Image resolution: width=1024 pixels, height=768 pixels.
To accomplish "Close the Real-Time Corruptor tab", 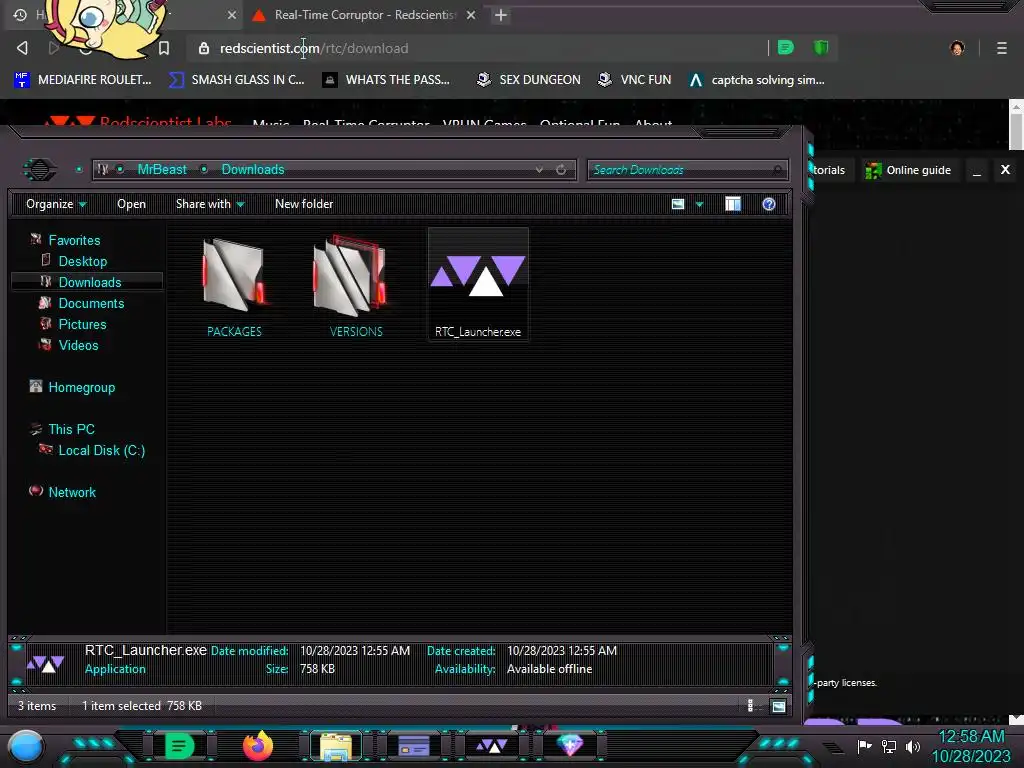I will pyautogui.click(x=471, y=15).
